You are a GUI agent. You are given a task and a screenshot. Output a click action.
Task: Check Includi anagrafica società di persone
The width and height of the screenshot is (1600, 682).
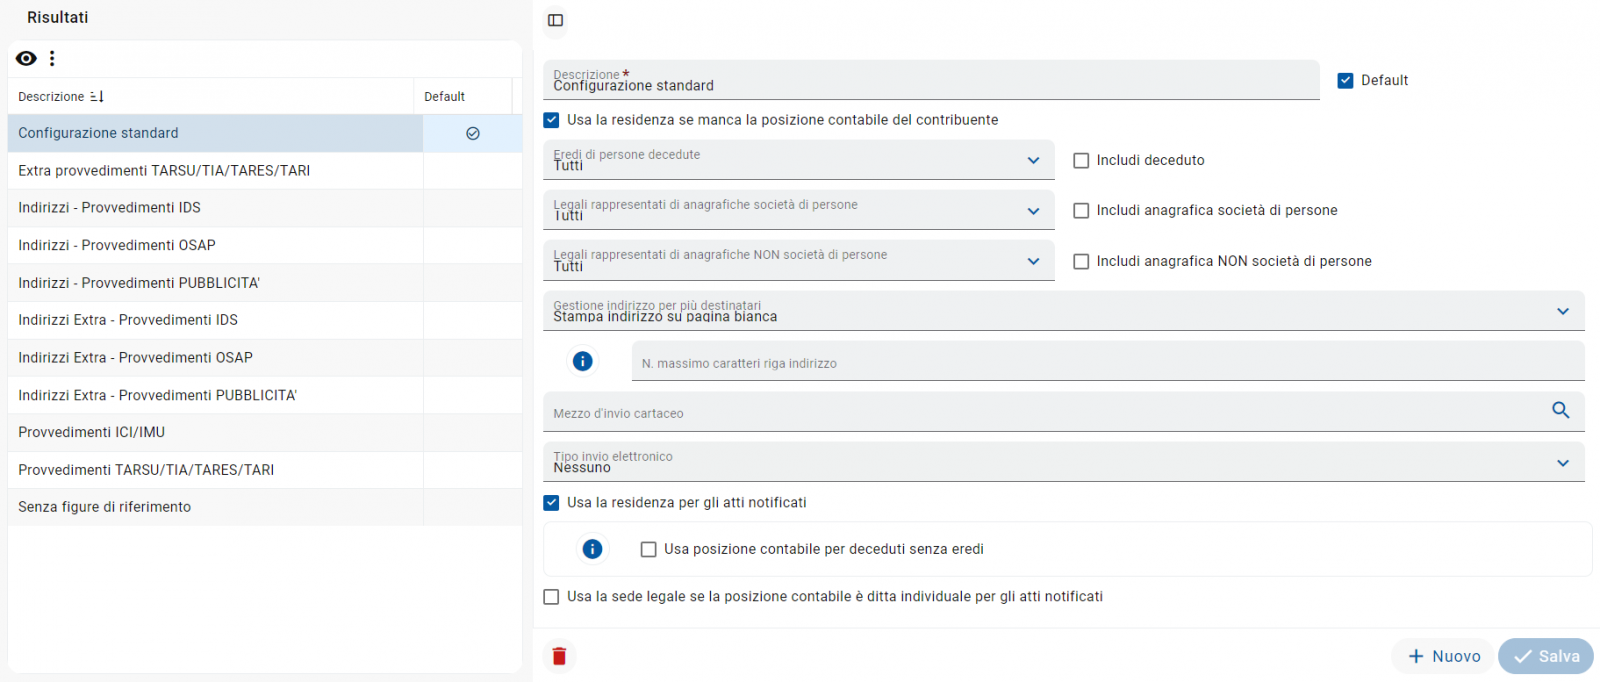1081,211
